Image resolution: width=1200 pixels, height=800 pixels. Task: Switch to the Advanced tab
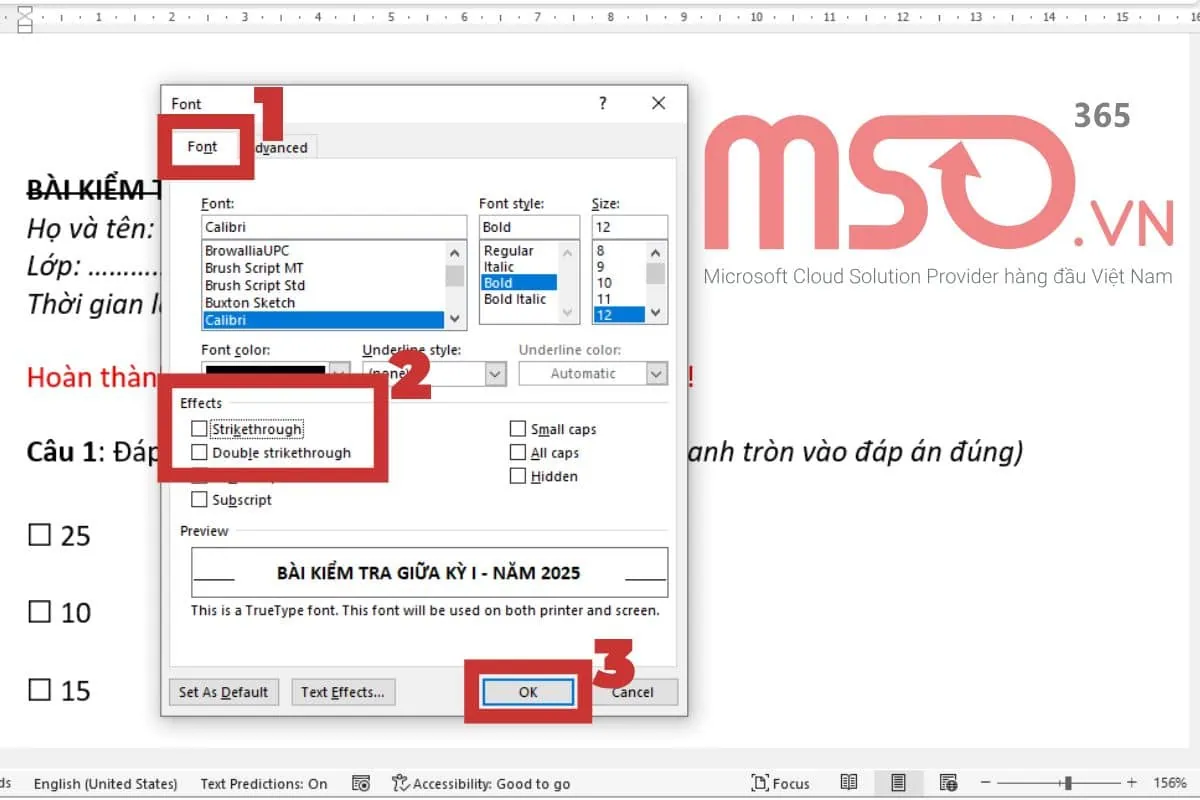click(x=282, y=148)
